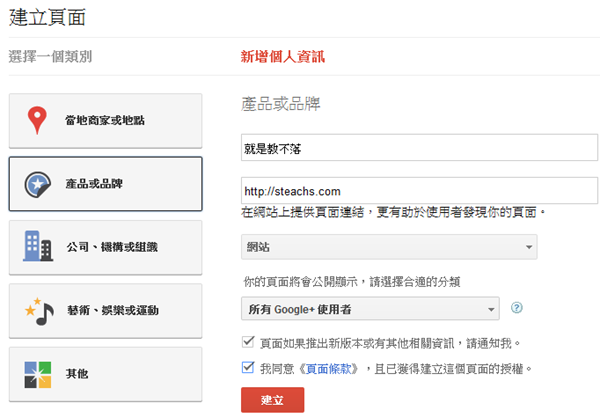Click the page name field 就是教不落

pyautogui.click(x=419, y=148)
